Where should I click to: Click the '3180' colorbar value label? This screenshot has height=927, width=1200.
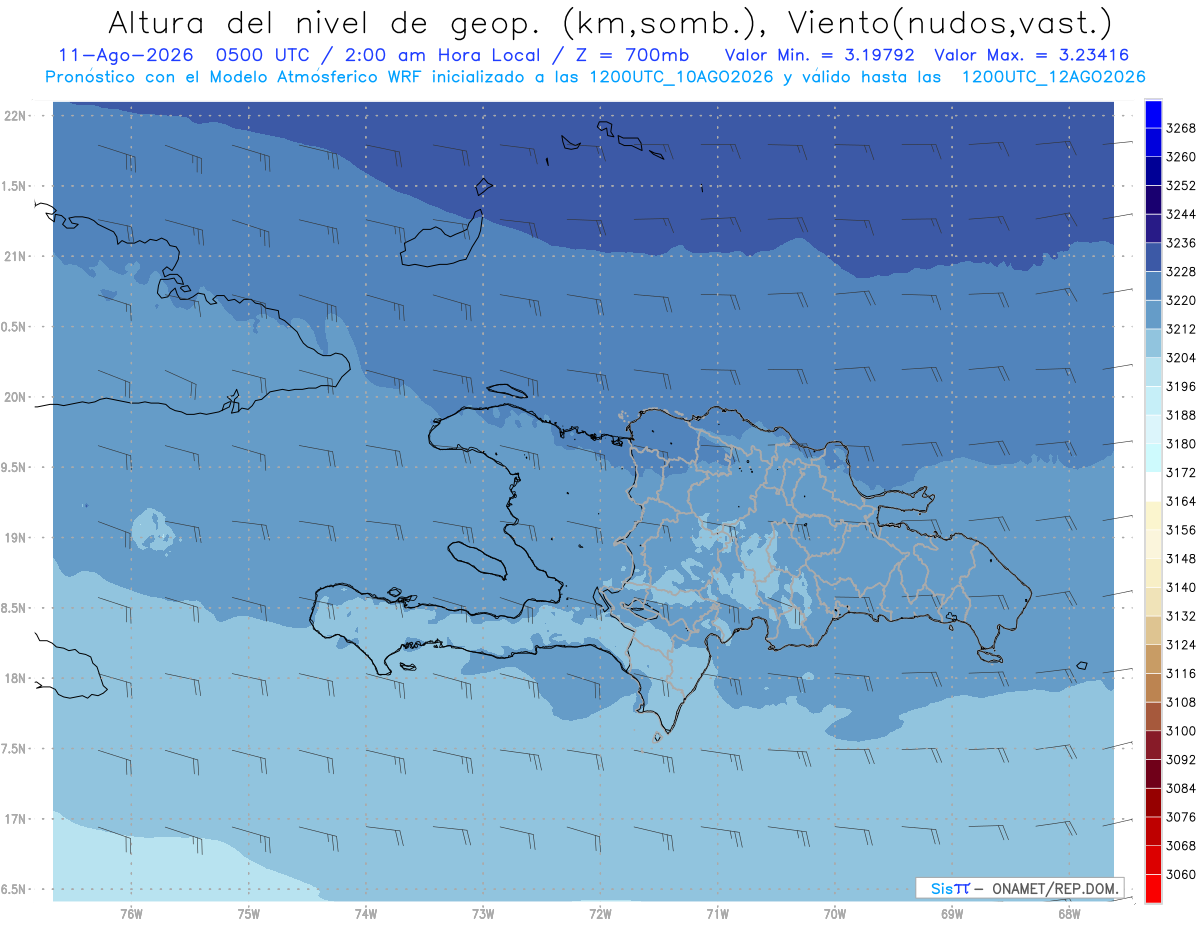tap(1181, 444)
